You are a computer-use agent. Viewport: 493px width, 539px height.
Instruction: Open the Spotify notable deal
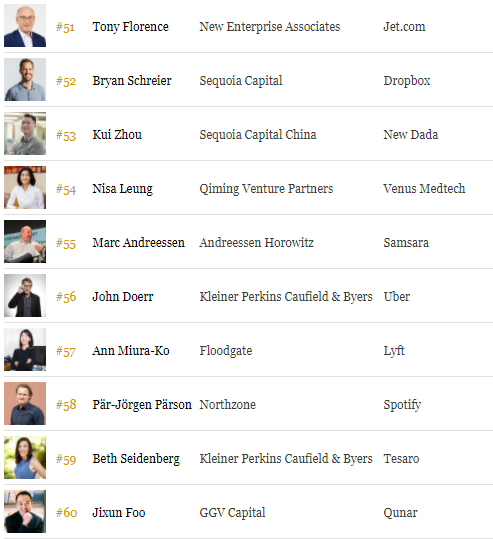(402, 405)
